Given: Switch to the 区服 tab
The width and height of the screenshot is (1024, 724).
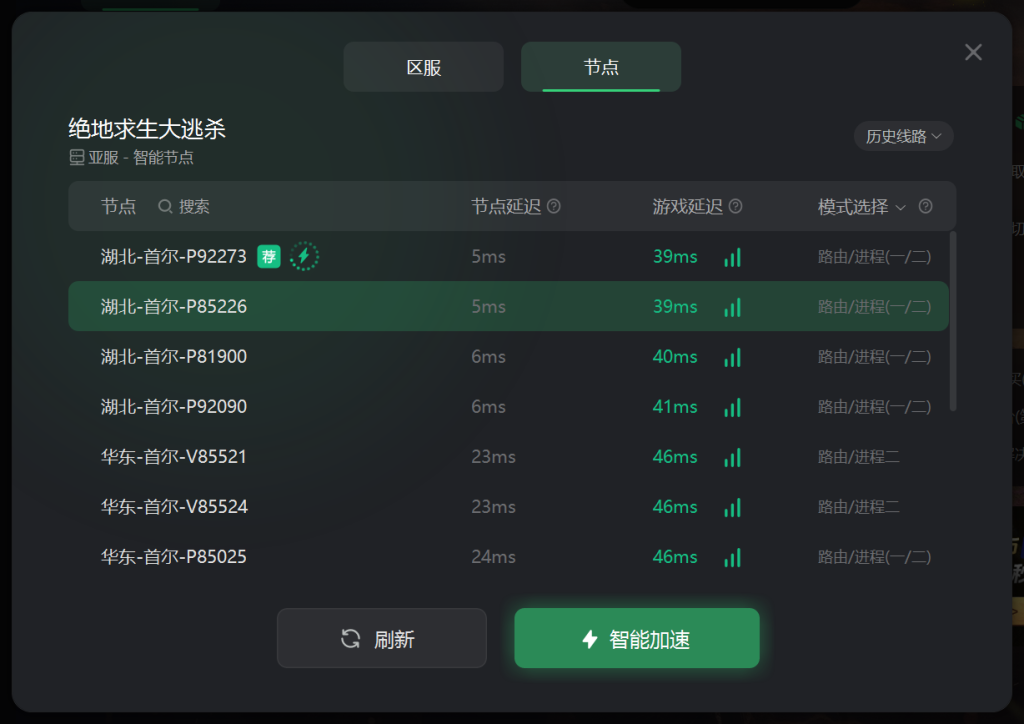Looking at the screenshot, I should (423, 67).
